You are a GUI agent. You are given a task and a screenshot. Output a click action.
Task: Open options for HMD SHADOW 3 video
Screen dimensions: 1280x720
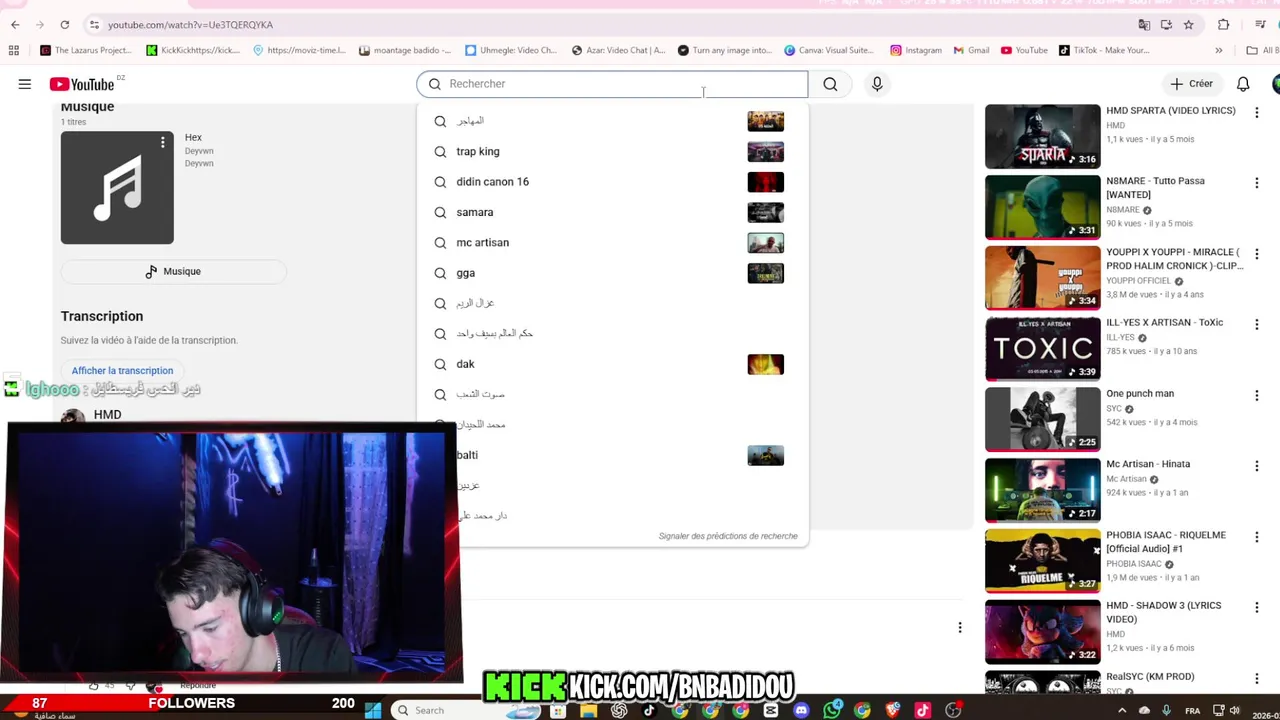pos(1256,608)
